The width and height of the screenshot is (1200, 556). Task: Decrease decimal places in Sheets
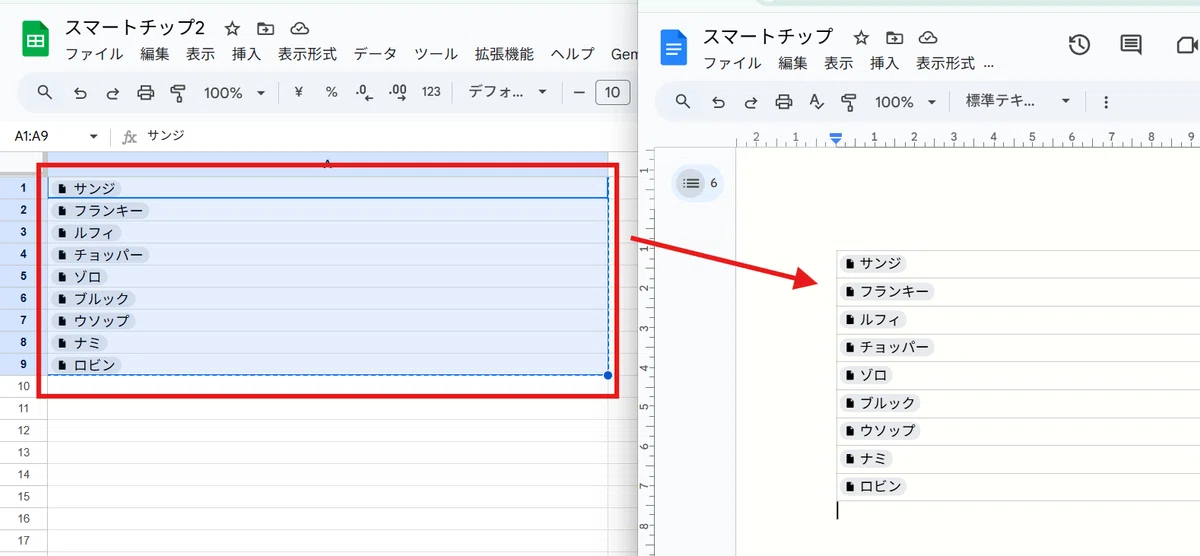(x=364, y=92)
